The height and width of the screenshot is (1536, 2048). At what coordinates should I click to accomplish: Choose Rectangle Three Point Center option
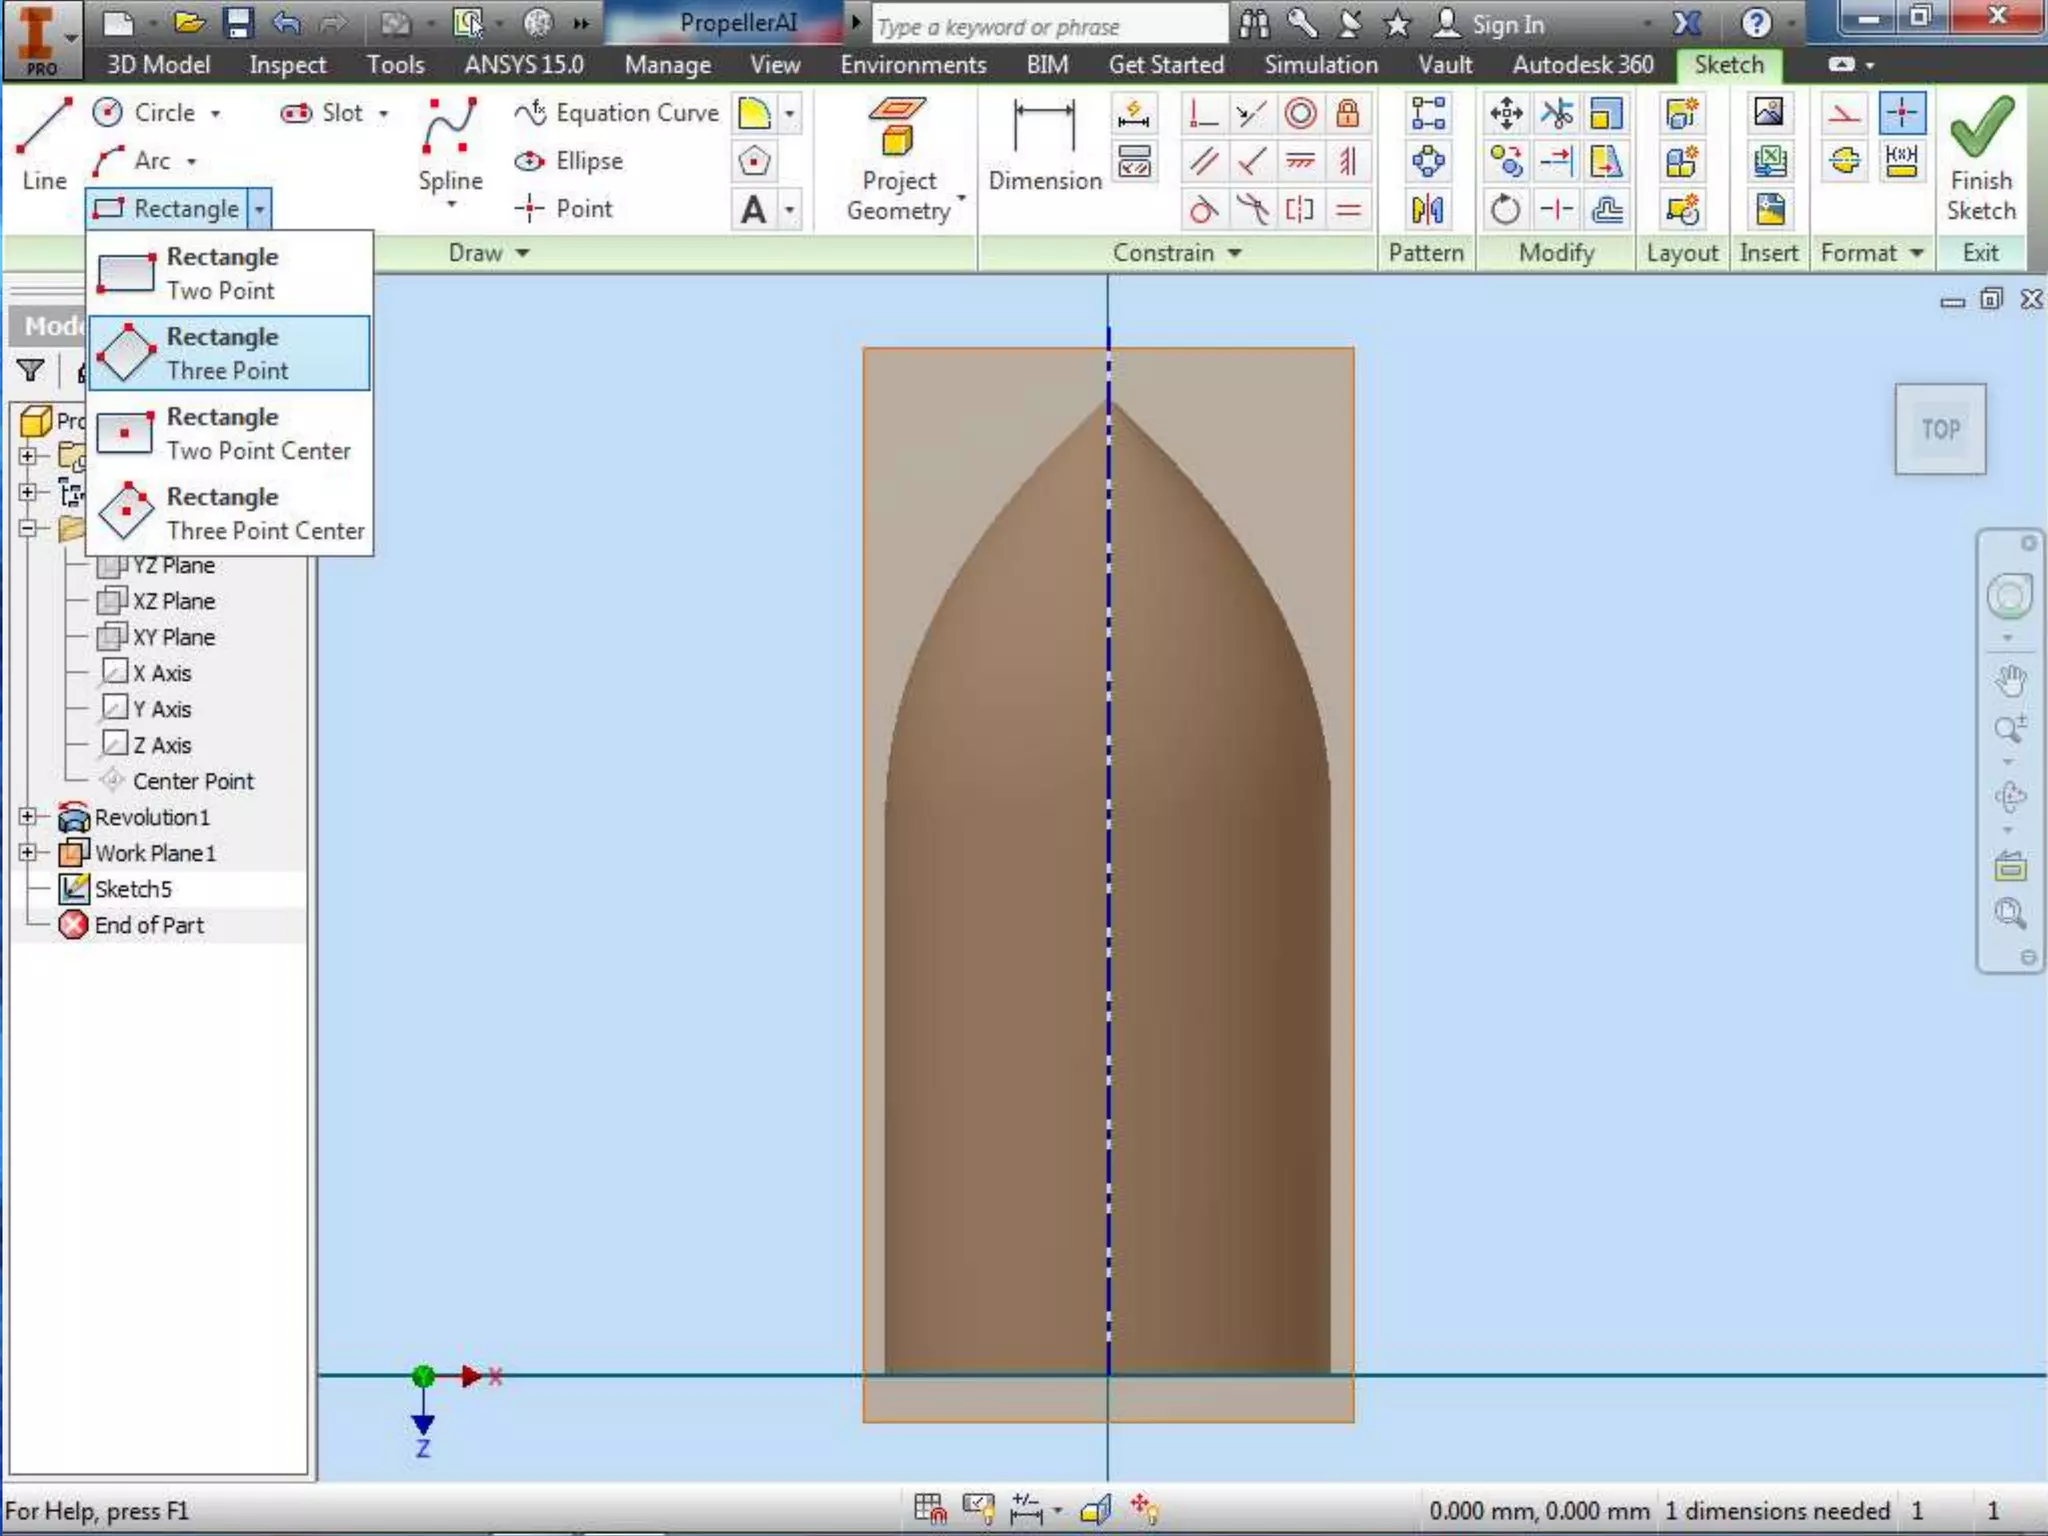click(230, 513)
